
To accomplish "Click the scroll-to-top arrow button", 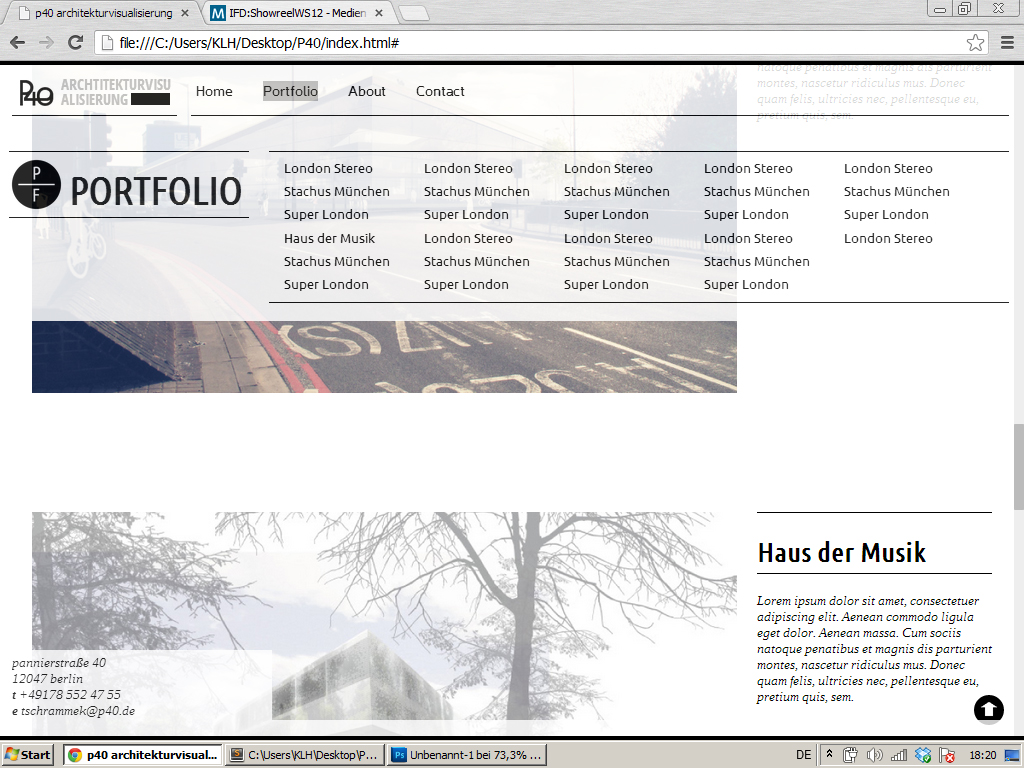I will tap(988, 709).
